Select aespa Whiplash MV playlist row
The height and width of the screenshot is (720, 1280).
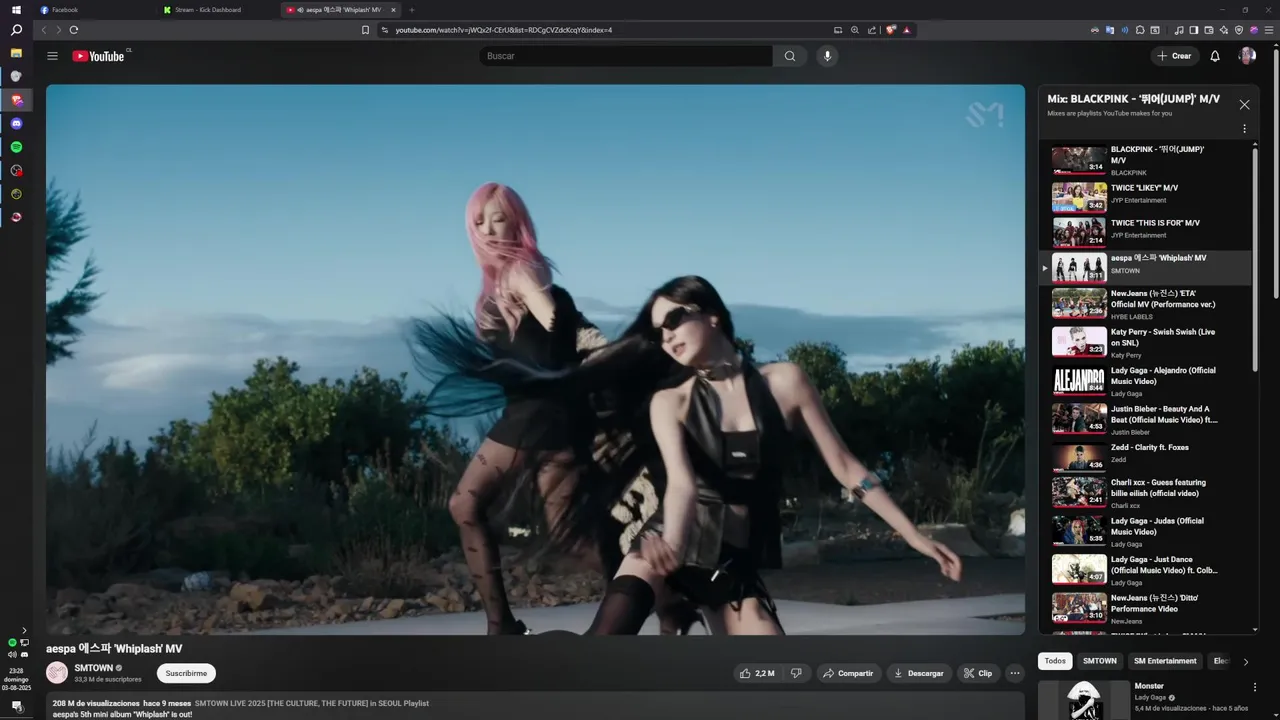[1145, 267]
